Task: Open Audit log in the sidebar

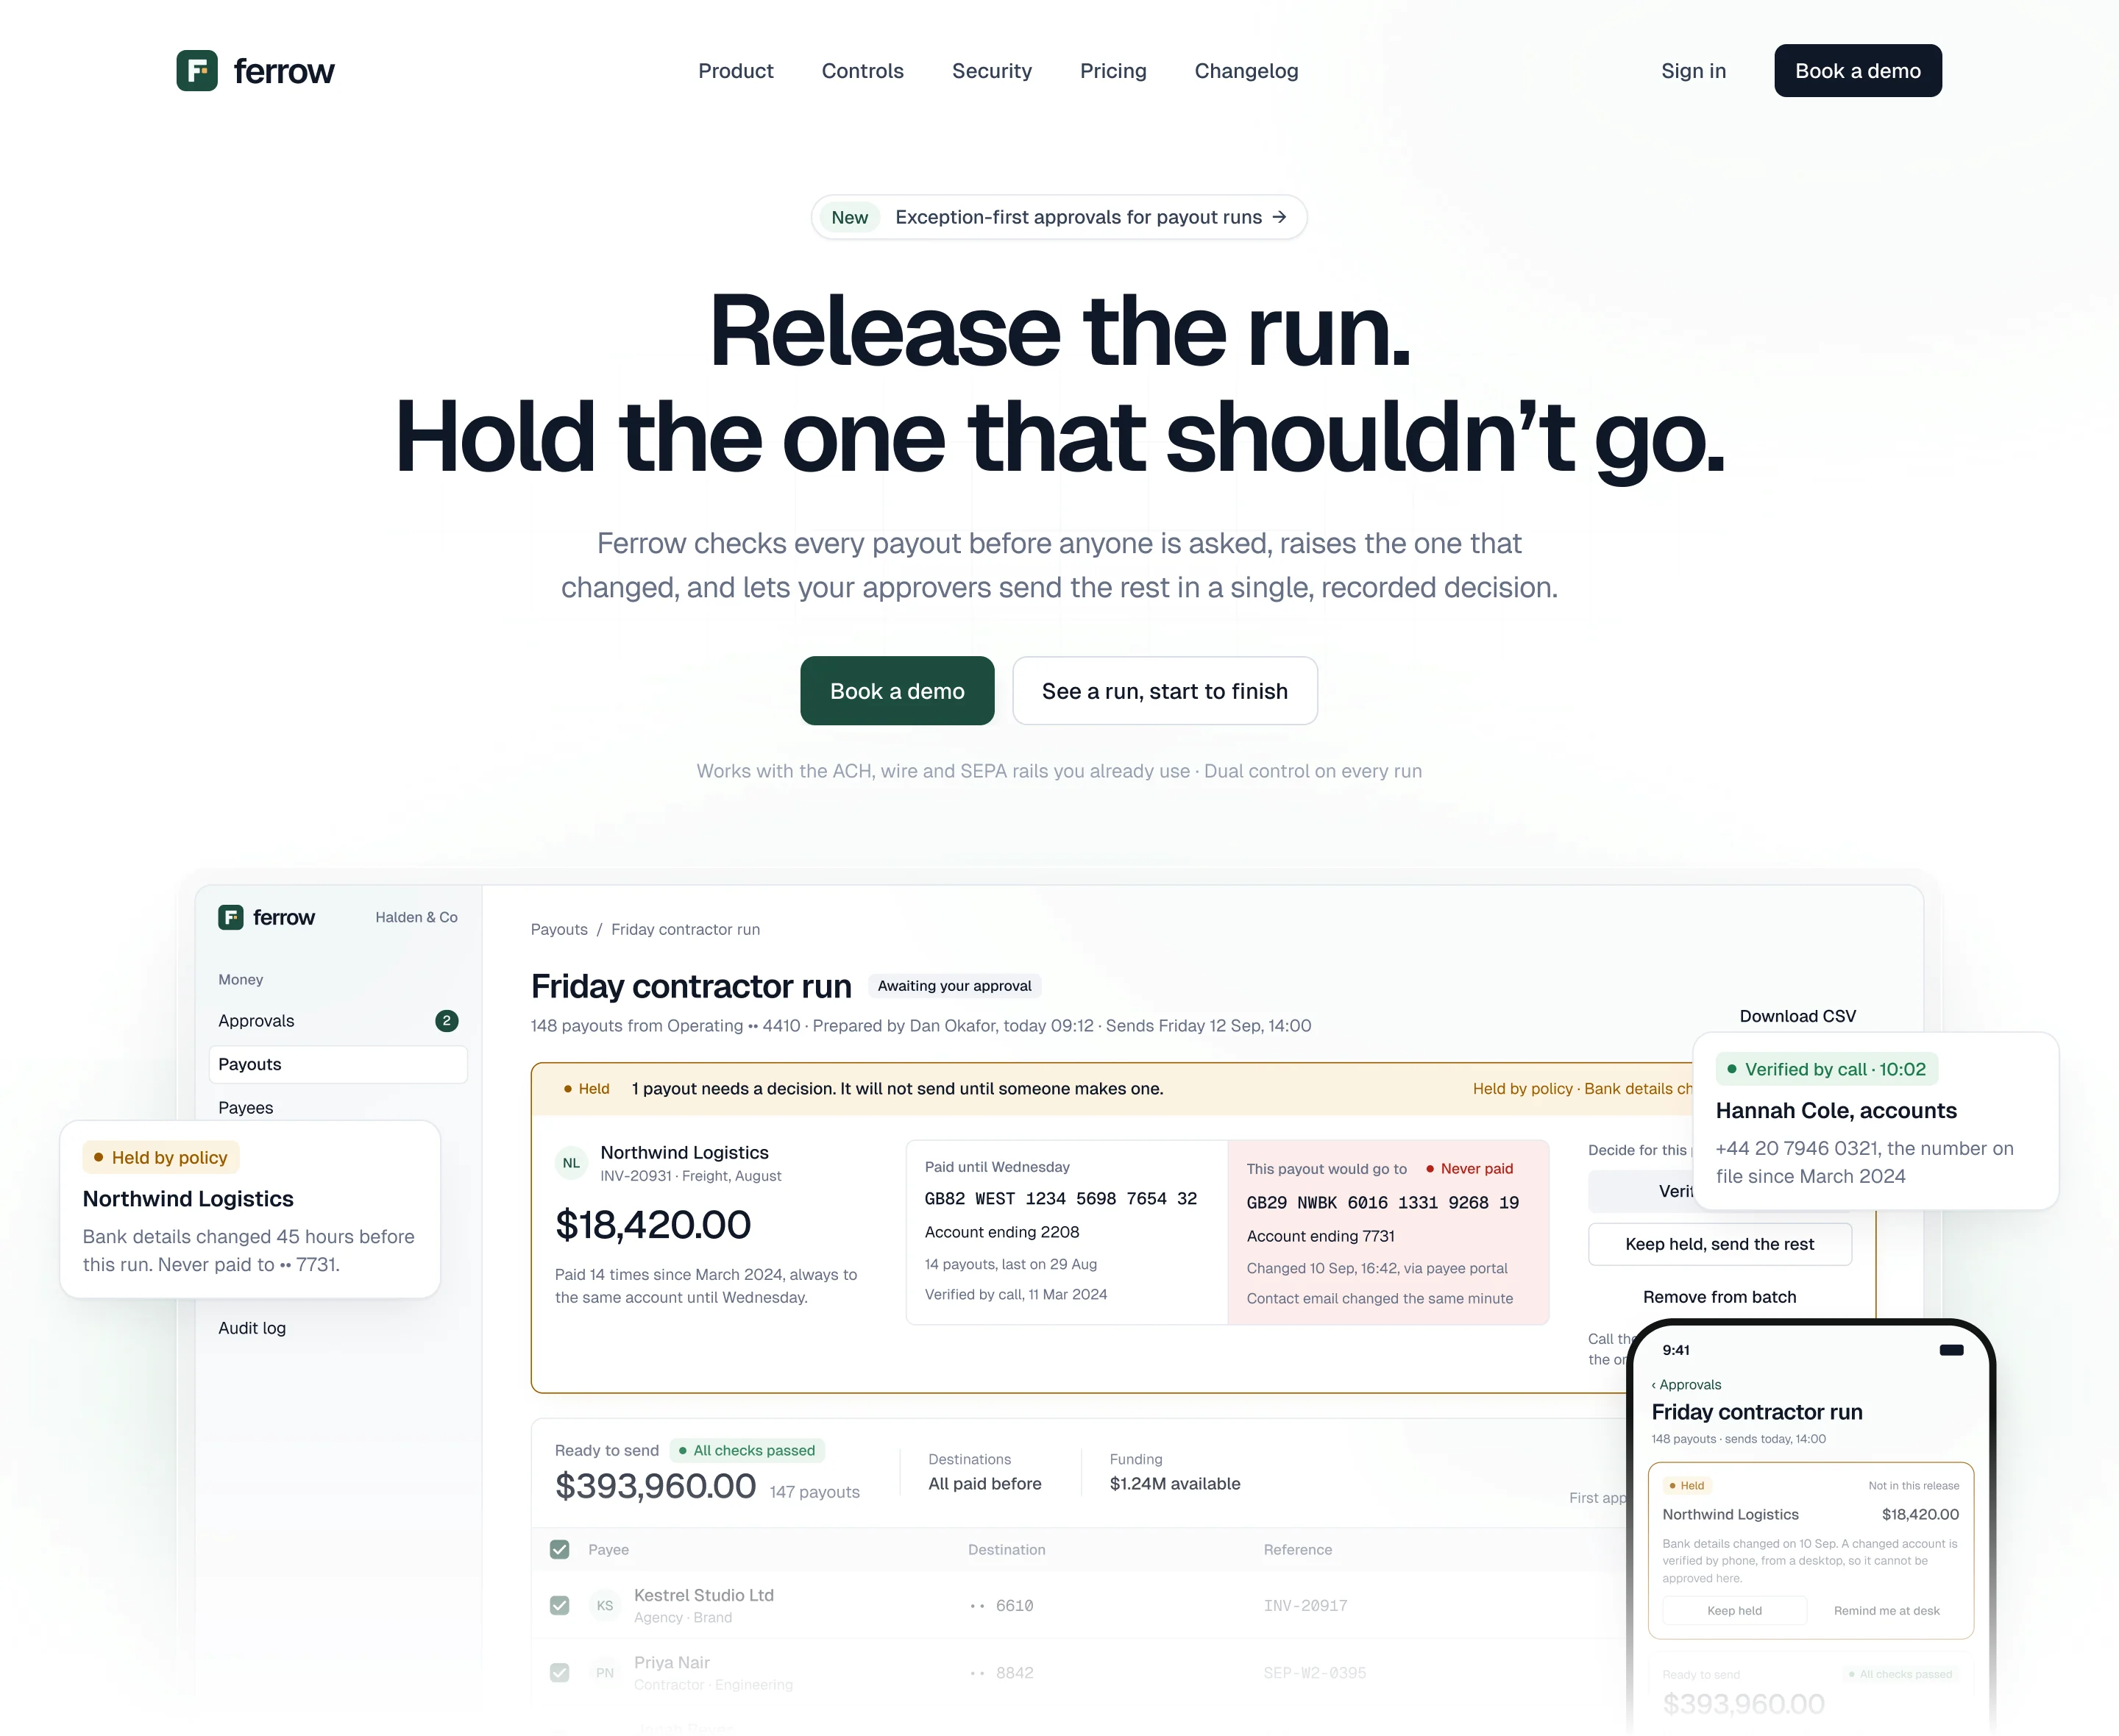Action: [x=252, y=1328]
